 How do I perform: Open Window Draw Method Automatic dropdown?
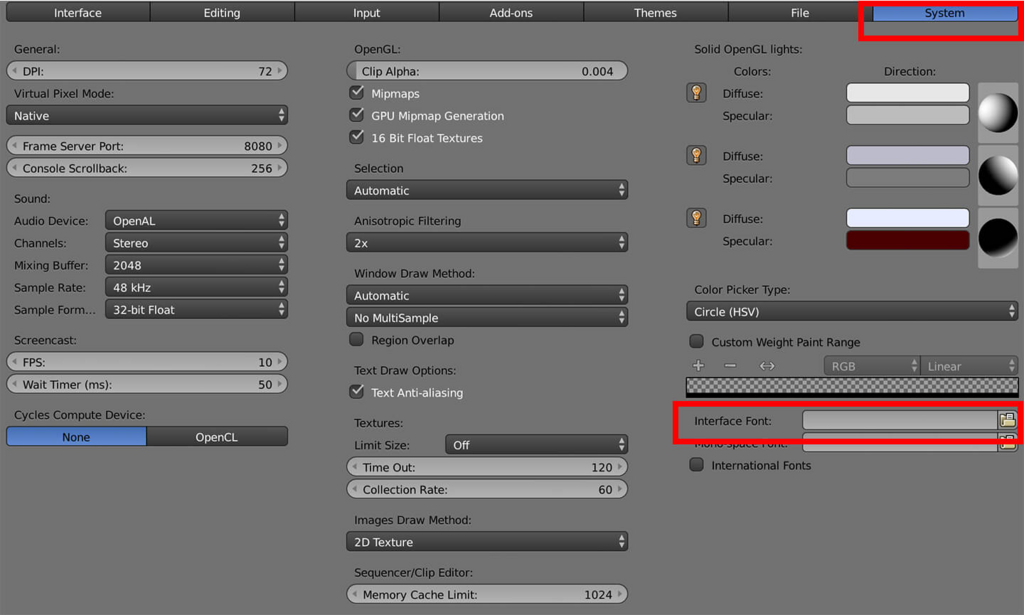pos(487,295)
